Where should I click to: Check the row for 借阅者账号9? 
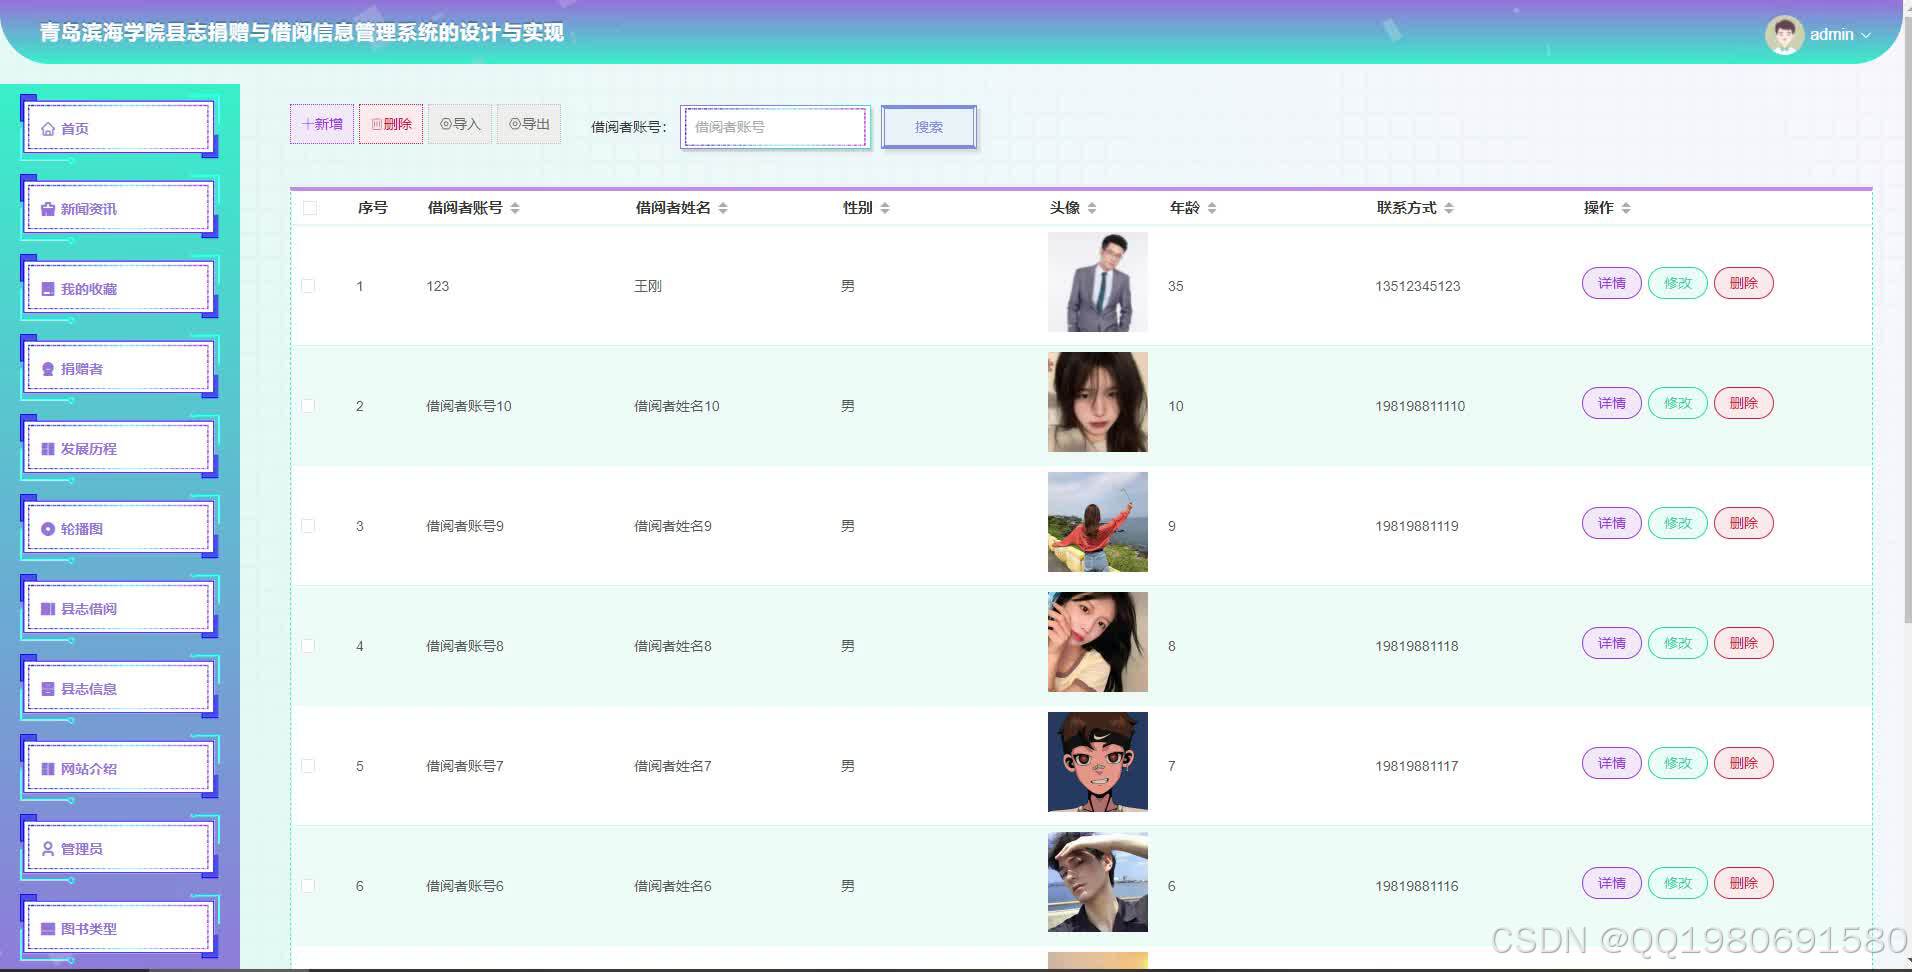click(x=308, y=526)
